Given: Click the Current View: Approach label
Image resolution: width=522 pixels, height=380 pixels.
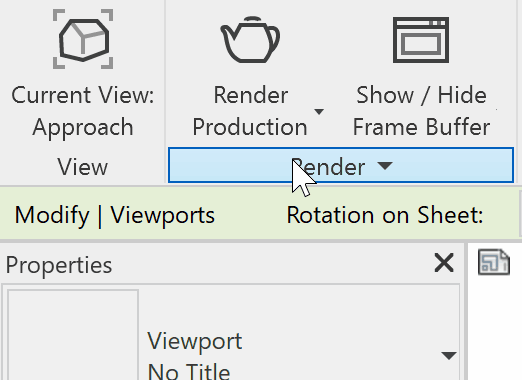Looking at the screenshot, I should click(x=83, y=111).
